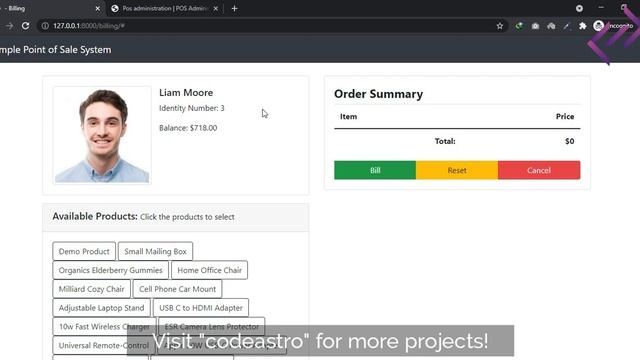Click the green Bill button
This screenshot has height=360, width=640.
[375, 170]
